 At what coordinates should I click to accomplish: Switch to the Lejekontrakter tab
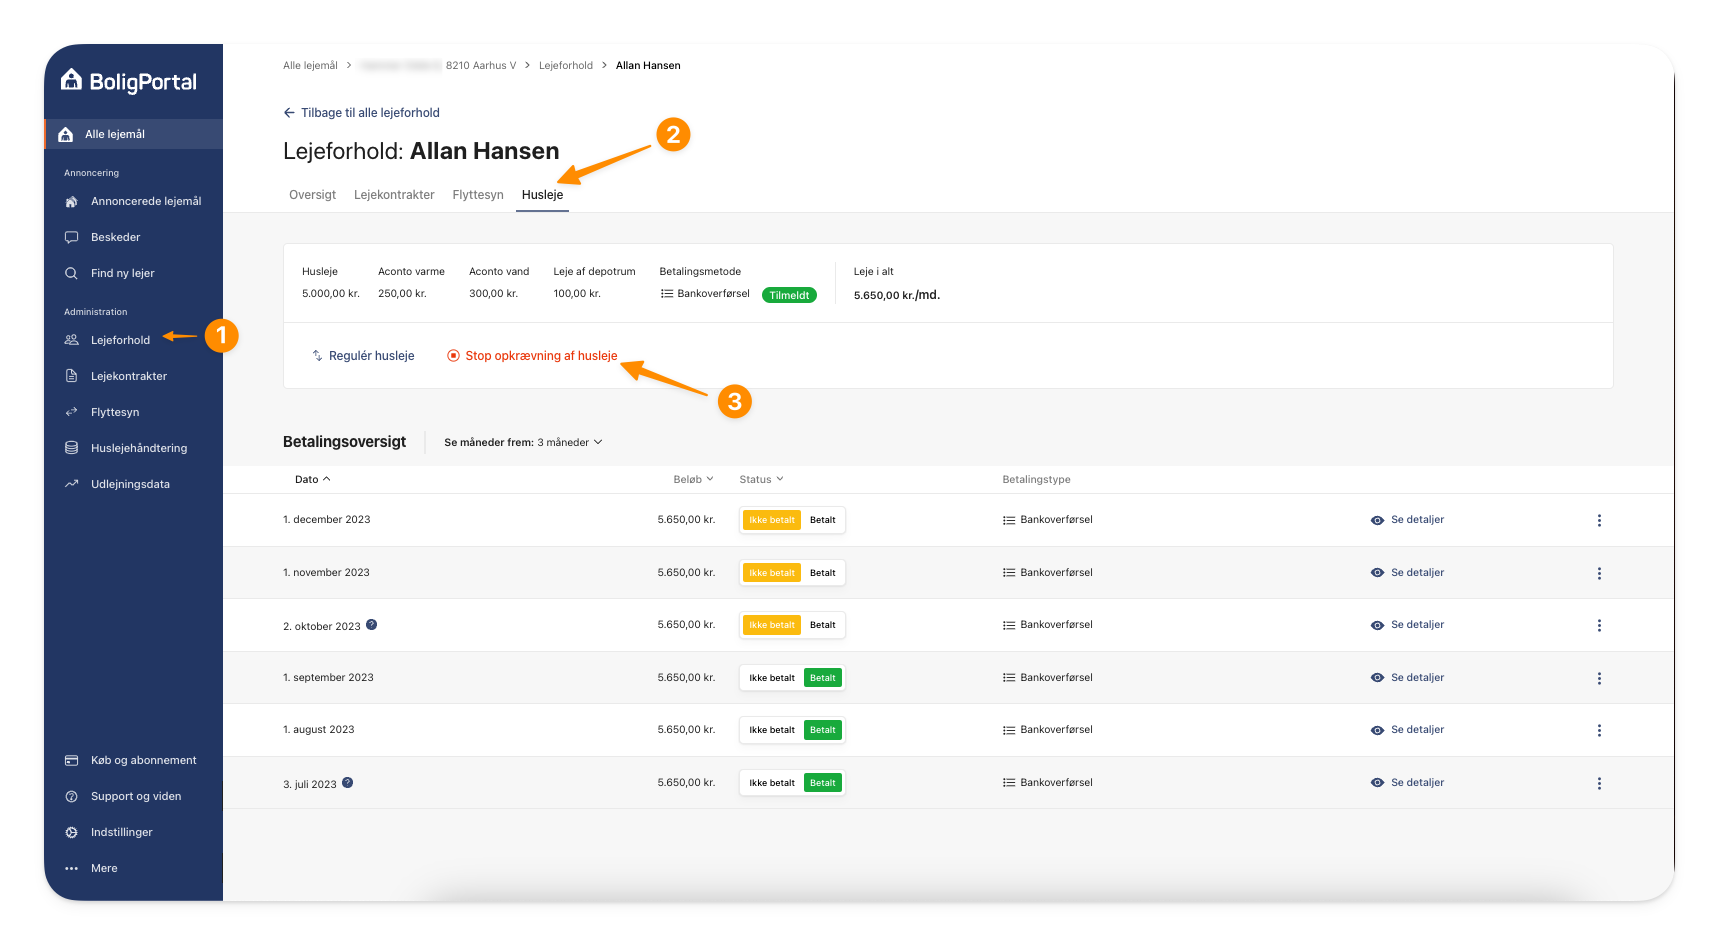[x=394, y=195]
